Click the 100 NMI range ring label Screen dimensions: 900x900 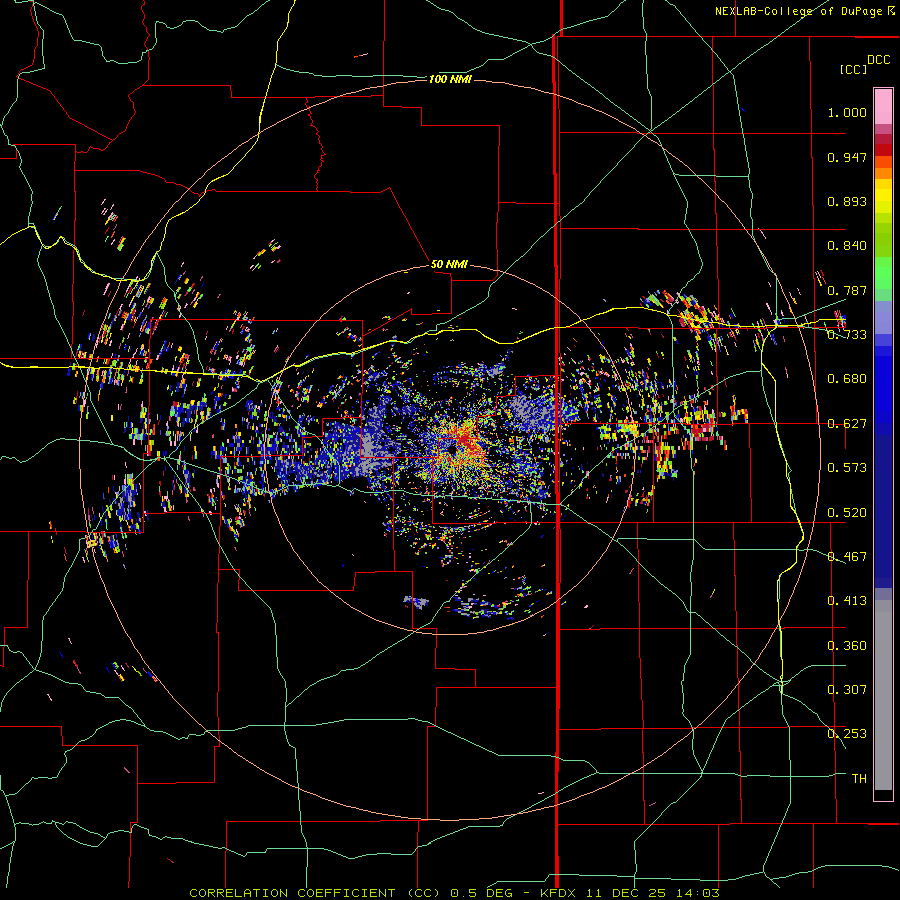[450, 79]
